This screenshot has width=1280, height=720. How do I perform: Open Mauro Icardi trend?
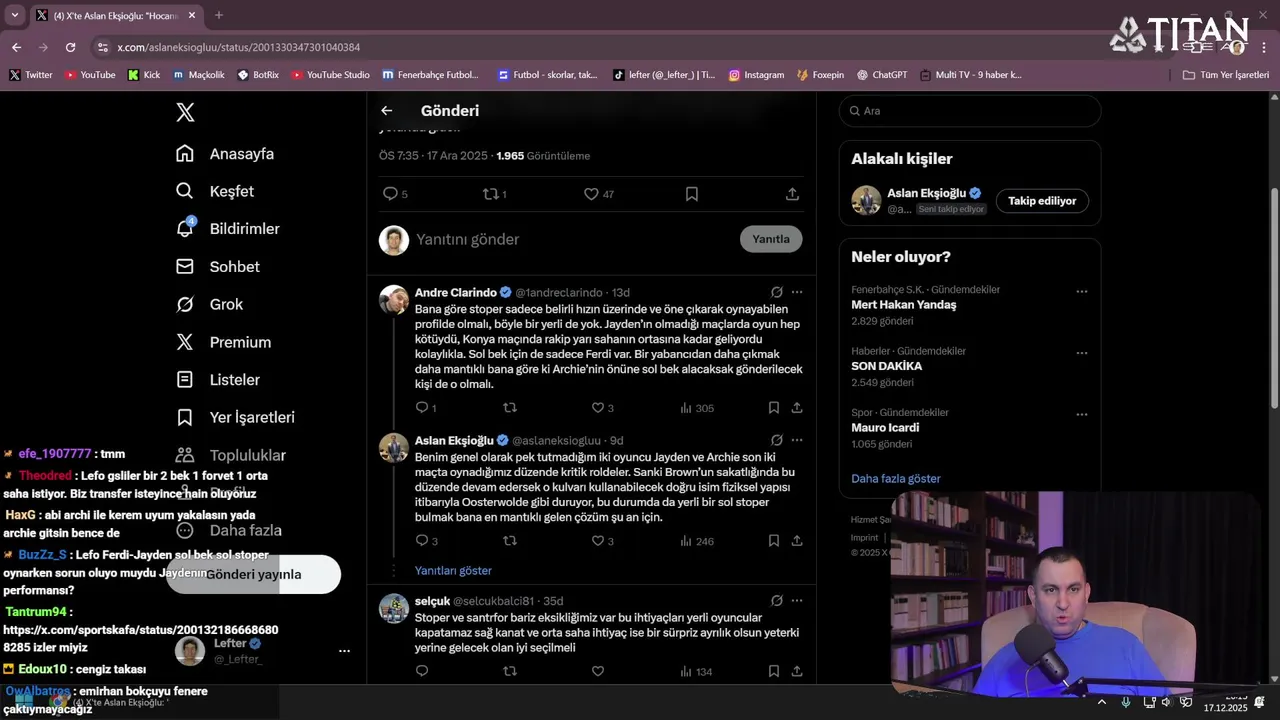point(885,428)
